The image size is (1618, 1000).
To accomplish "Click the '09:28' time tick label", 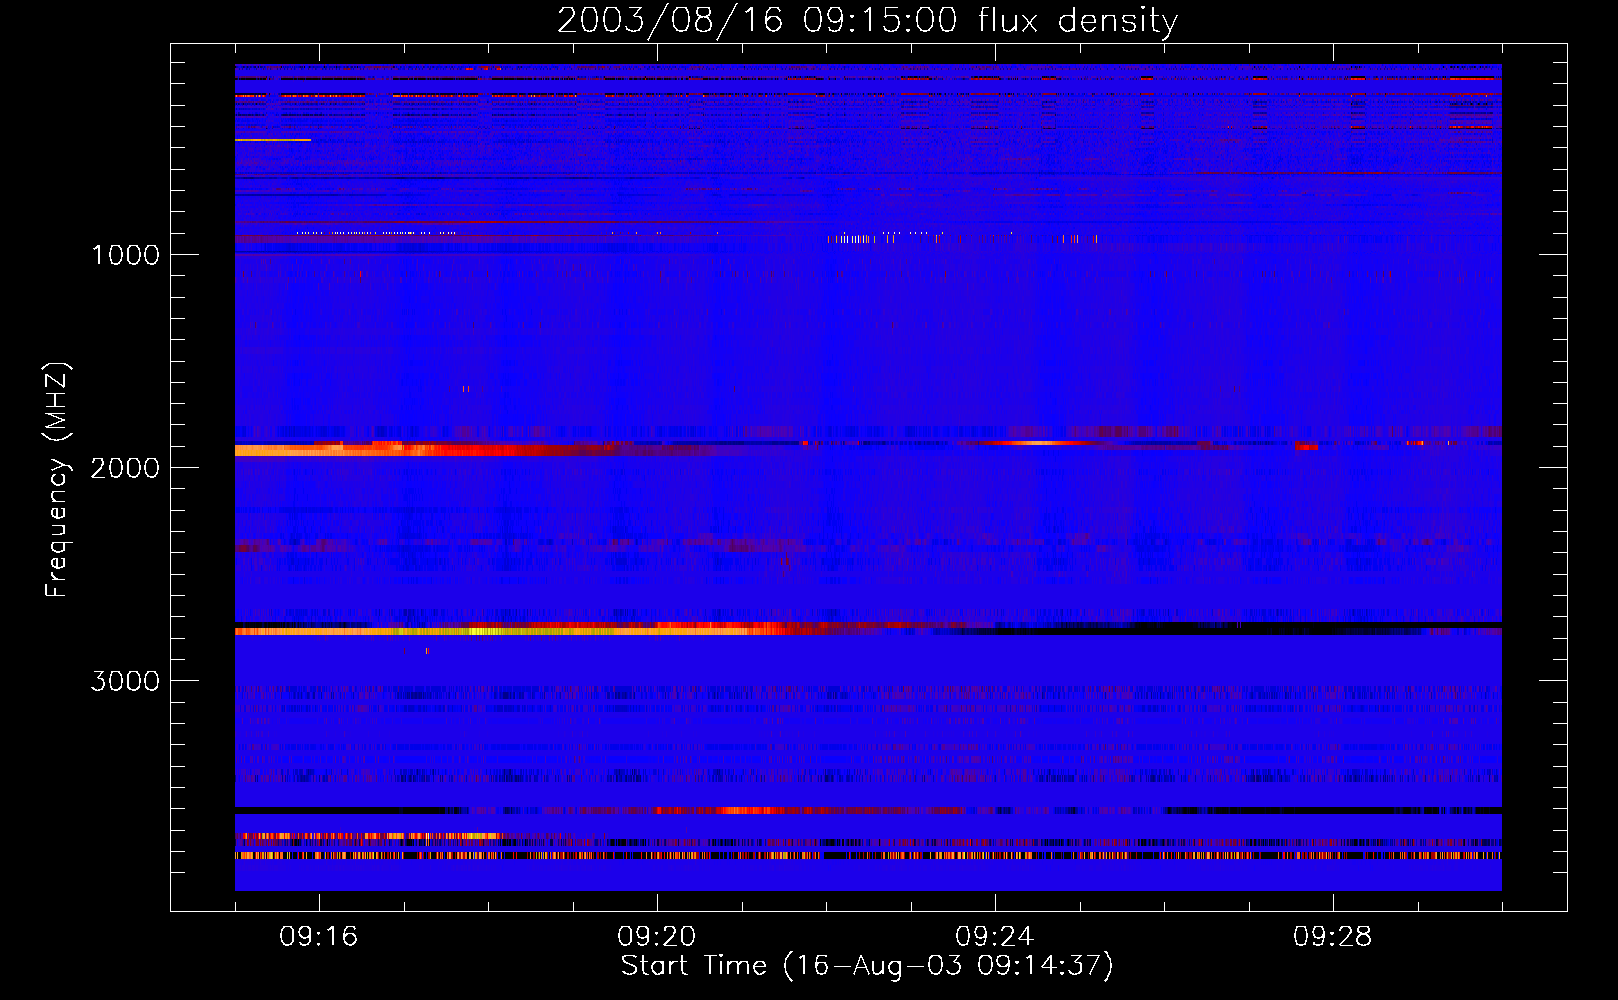I will point(1333,937).
